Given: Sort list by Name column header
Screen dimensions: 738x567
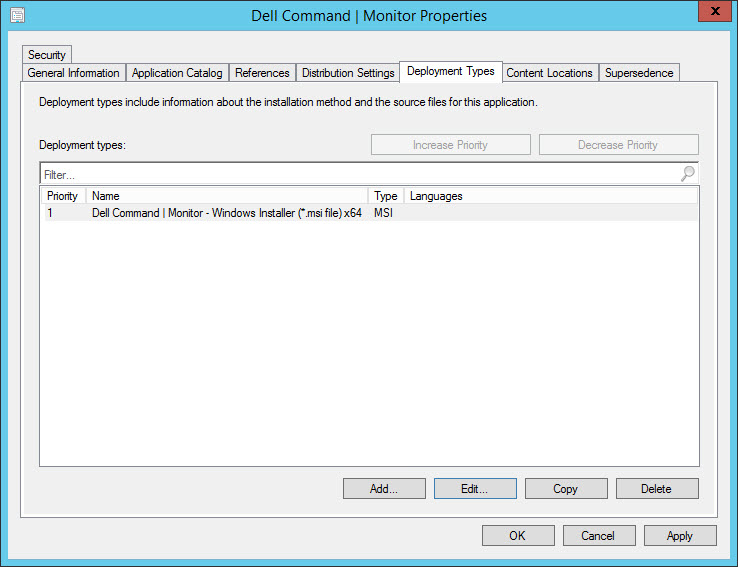Looking at the screenshot, I should pyautogui.click(x=226, y=196).
